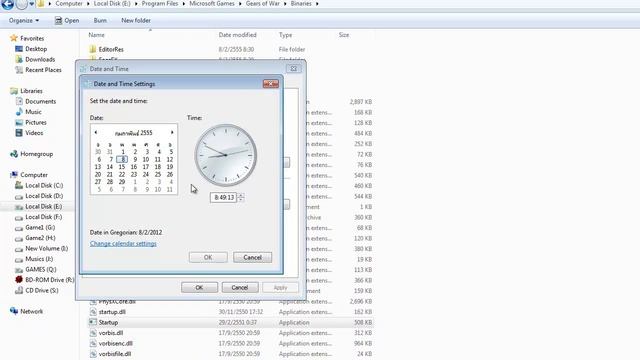Select the vorbisenc.dll file
The width and height of the screenshot is (640, 360).
116,344
